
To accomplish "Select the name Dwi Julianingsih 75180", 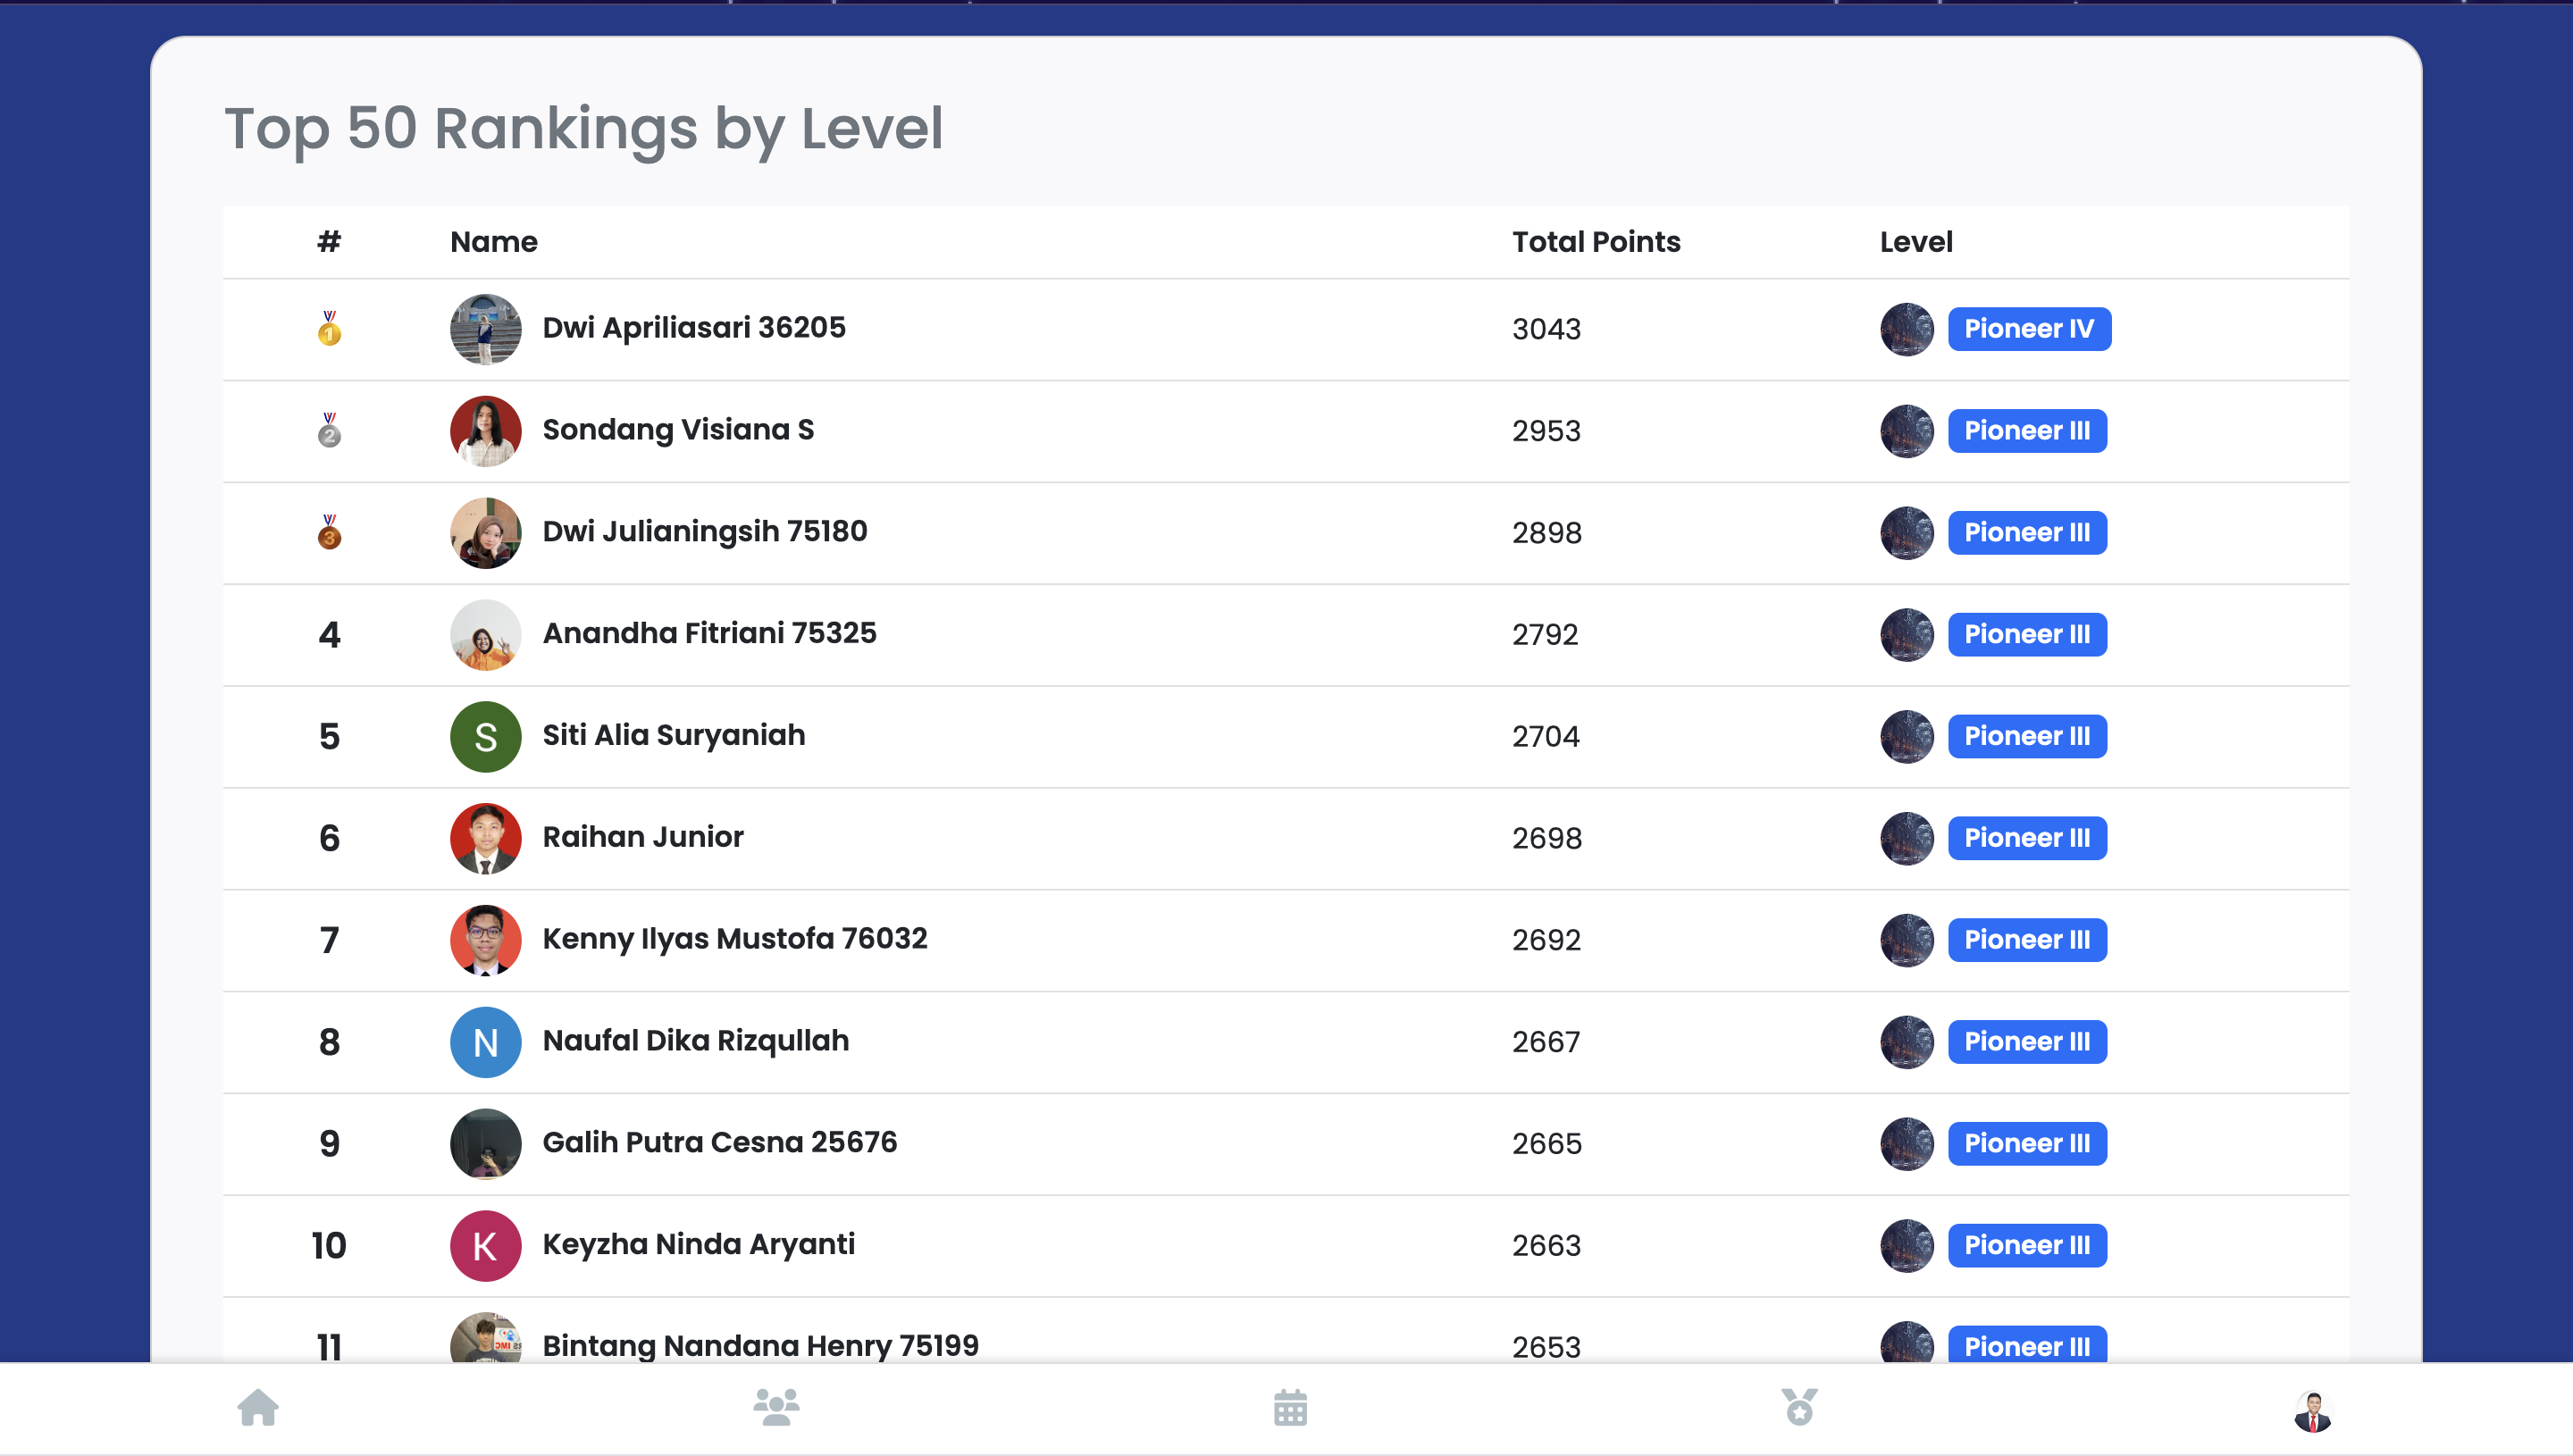I will tap(705, 532).
